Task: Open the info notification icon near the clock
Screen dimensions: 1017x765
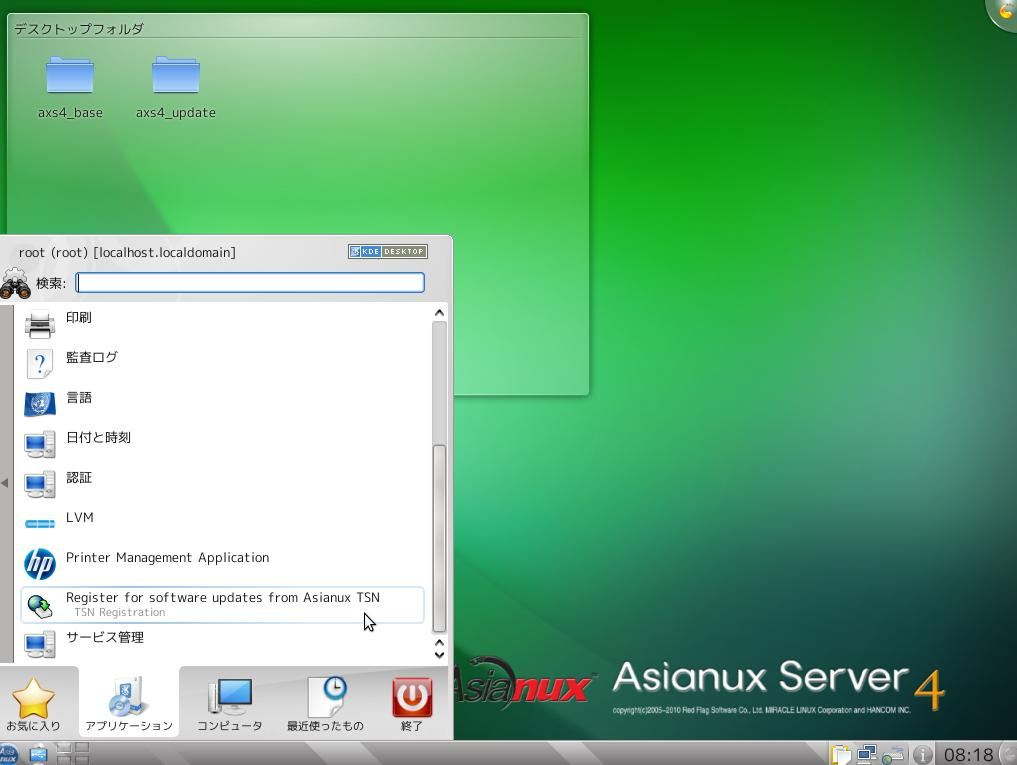Action: point(921,754)
